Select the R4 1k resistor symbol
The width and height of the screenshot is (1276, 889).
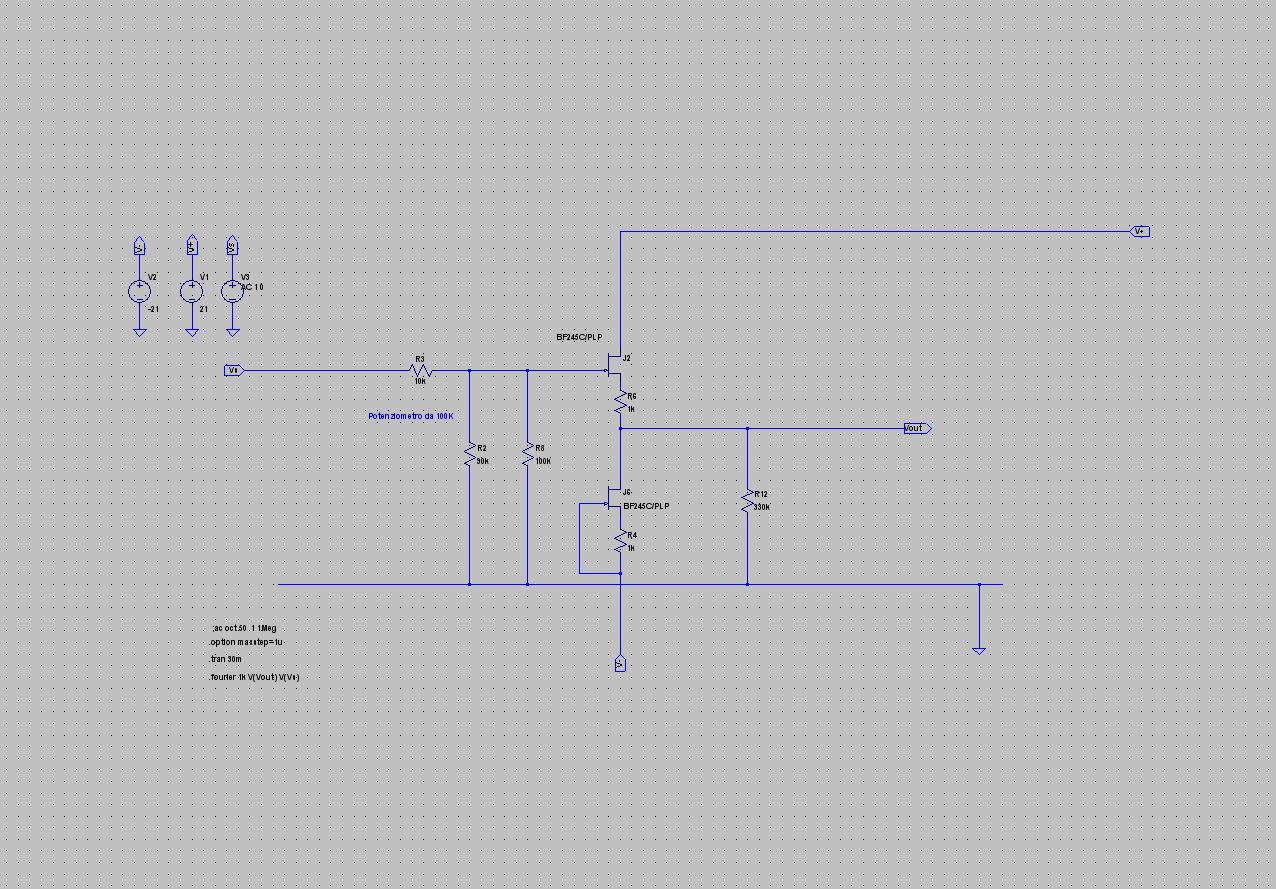(620, 542)
